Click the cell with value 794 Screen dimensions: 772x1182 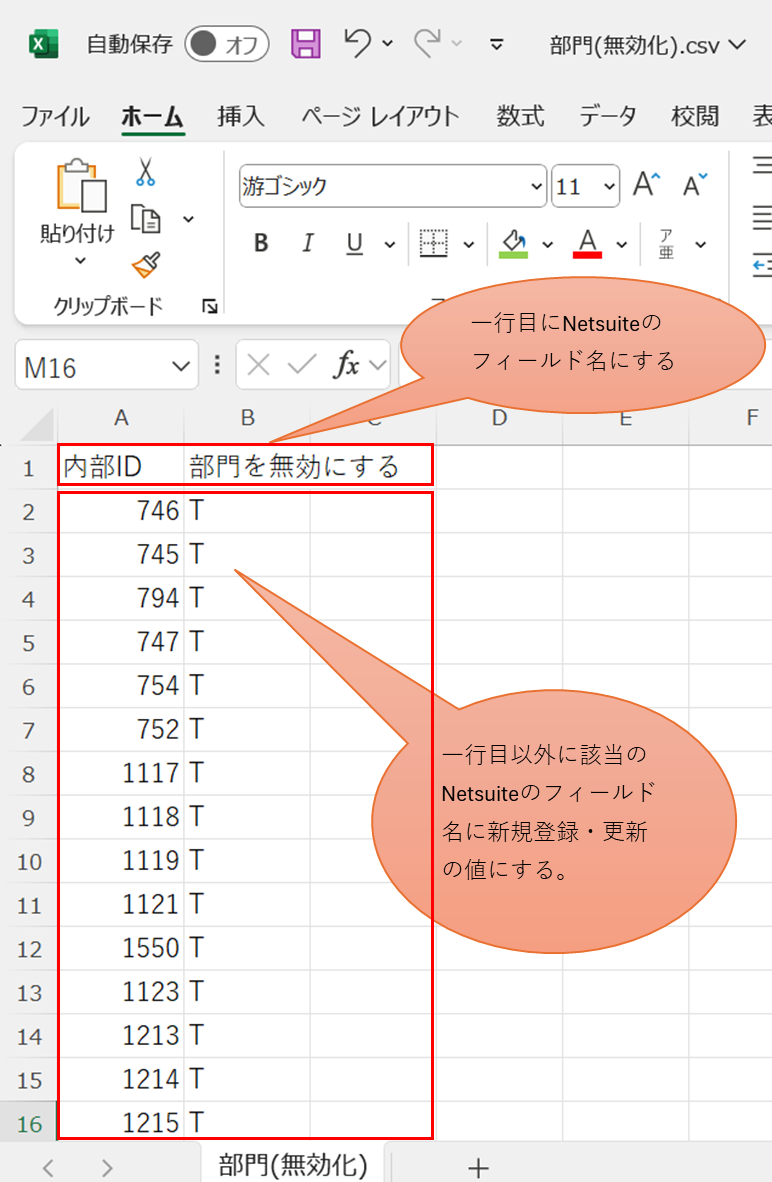click(x=121, y=598)
